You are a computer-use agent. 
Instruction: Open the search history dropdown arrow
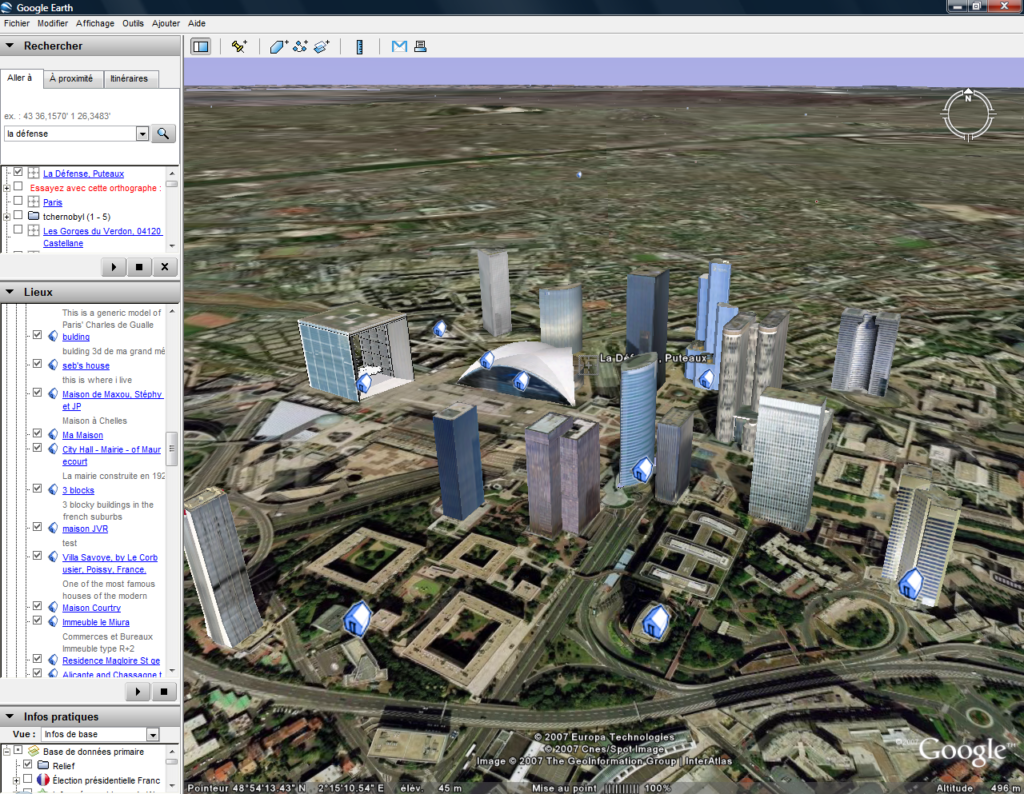click(142, 134)
